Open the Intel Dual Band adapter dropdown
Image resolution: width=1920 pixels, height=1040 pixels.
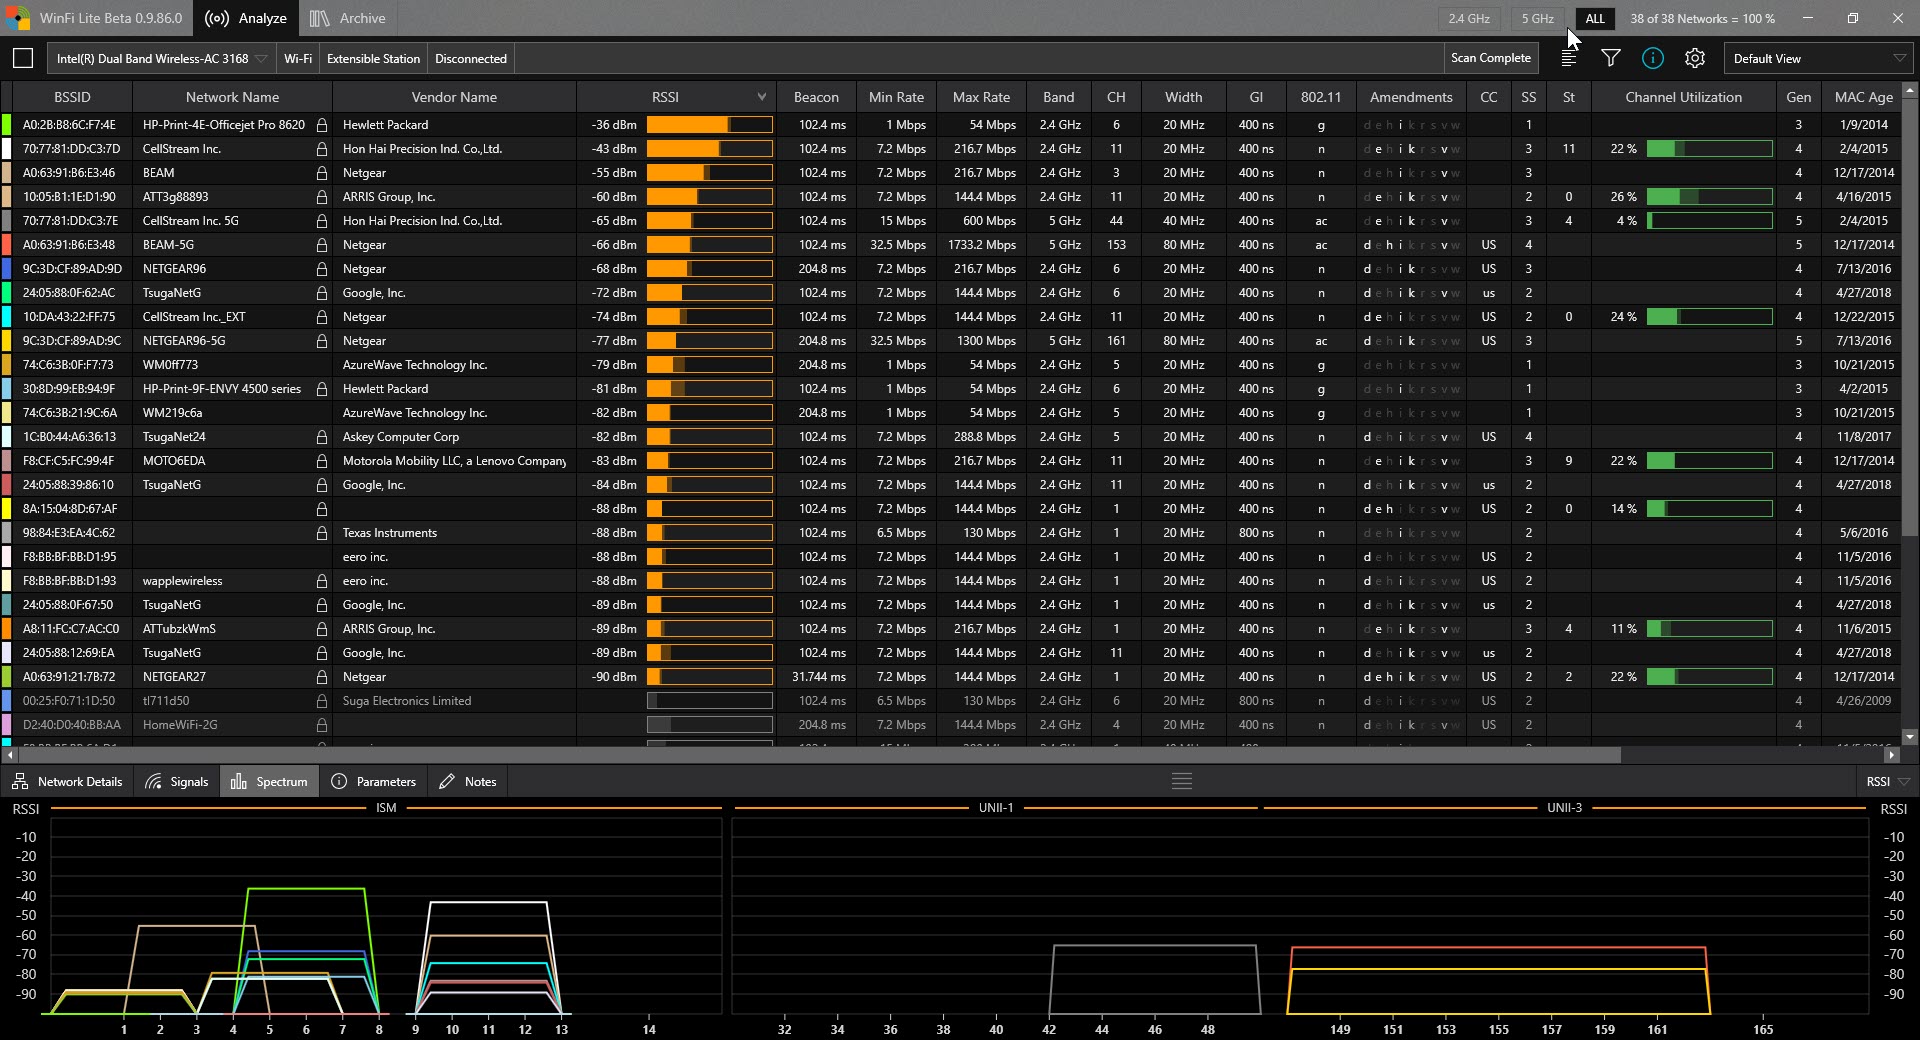(x=161, y=59)
